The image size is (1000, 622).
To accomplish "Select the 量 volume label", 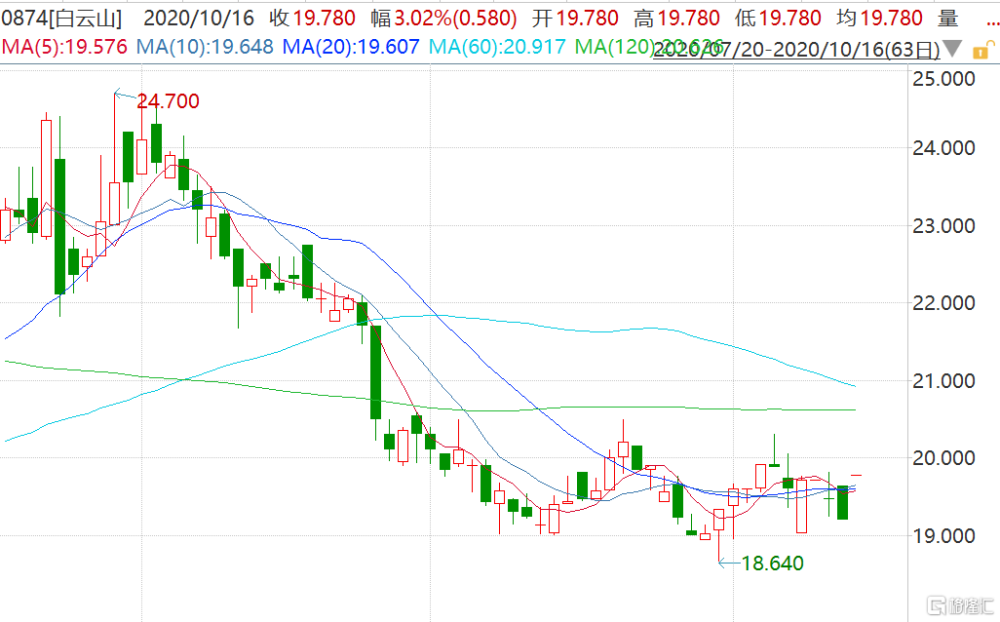I will pyautogui.click(x=948, y=18).
